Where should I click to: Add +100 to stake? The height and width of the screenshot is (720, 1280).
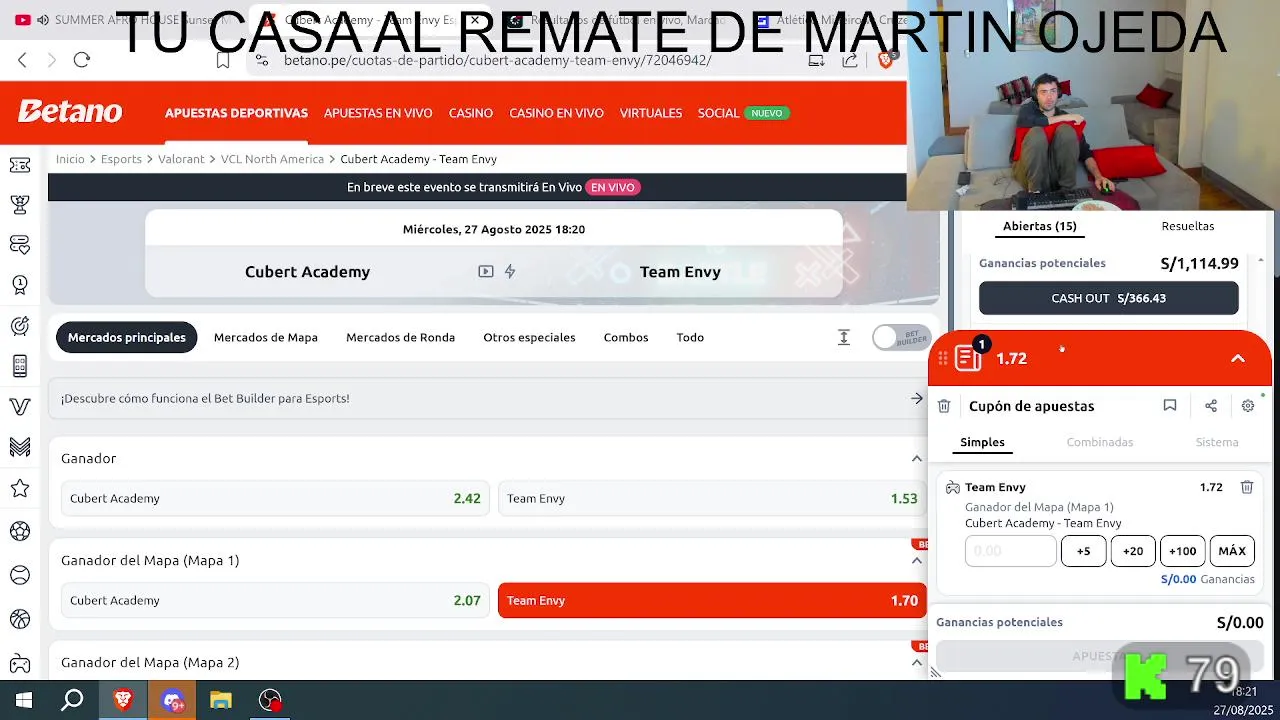pyautogui.click(x=1183, y=551)
